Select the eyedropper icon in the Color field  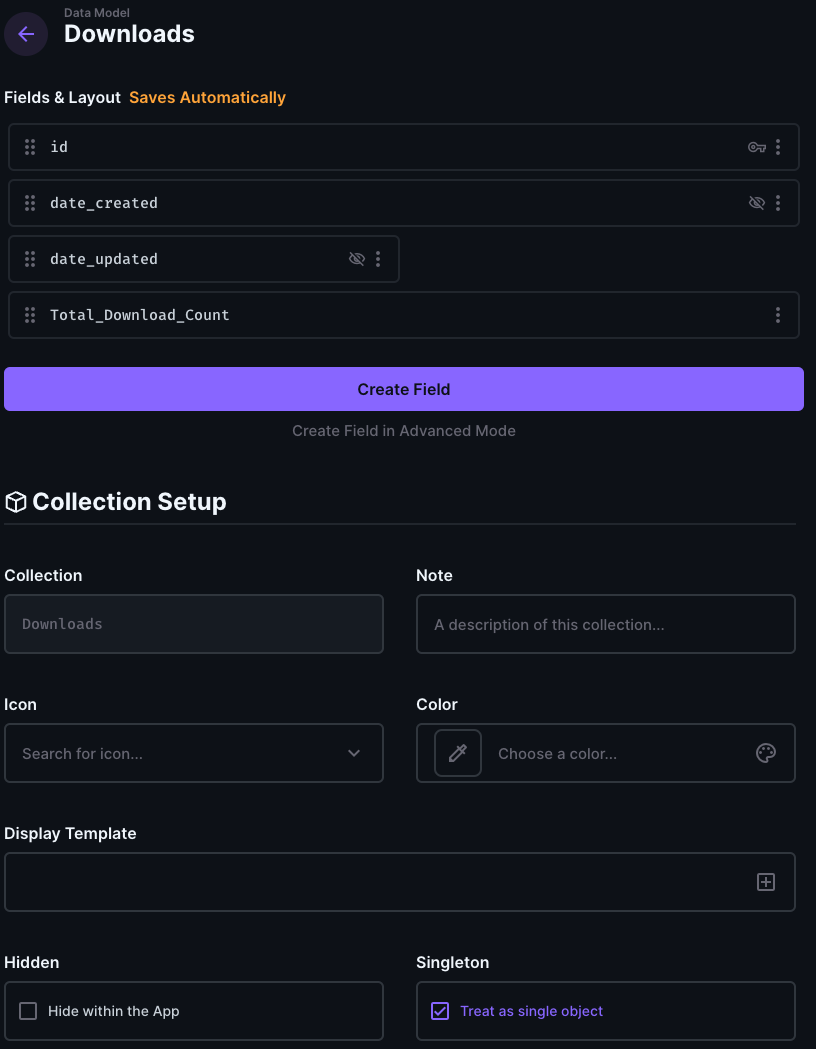point(457,753)
